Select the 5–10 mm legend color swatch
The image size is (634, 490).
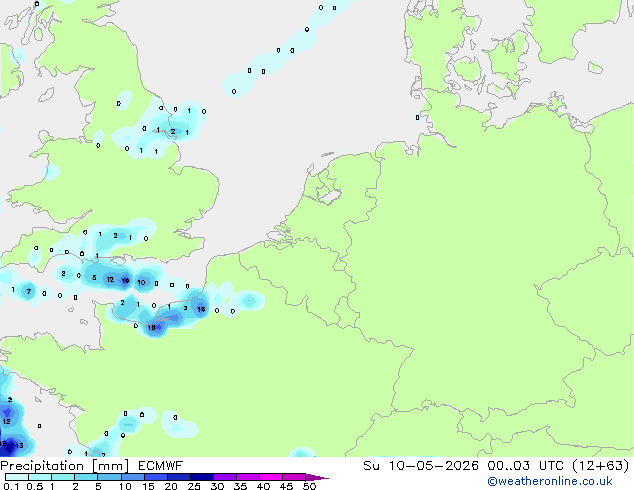pos(109,477)
